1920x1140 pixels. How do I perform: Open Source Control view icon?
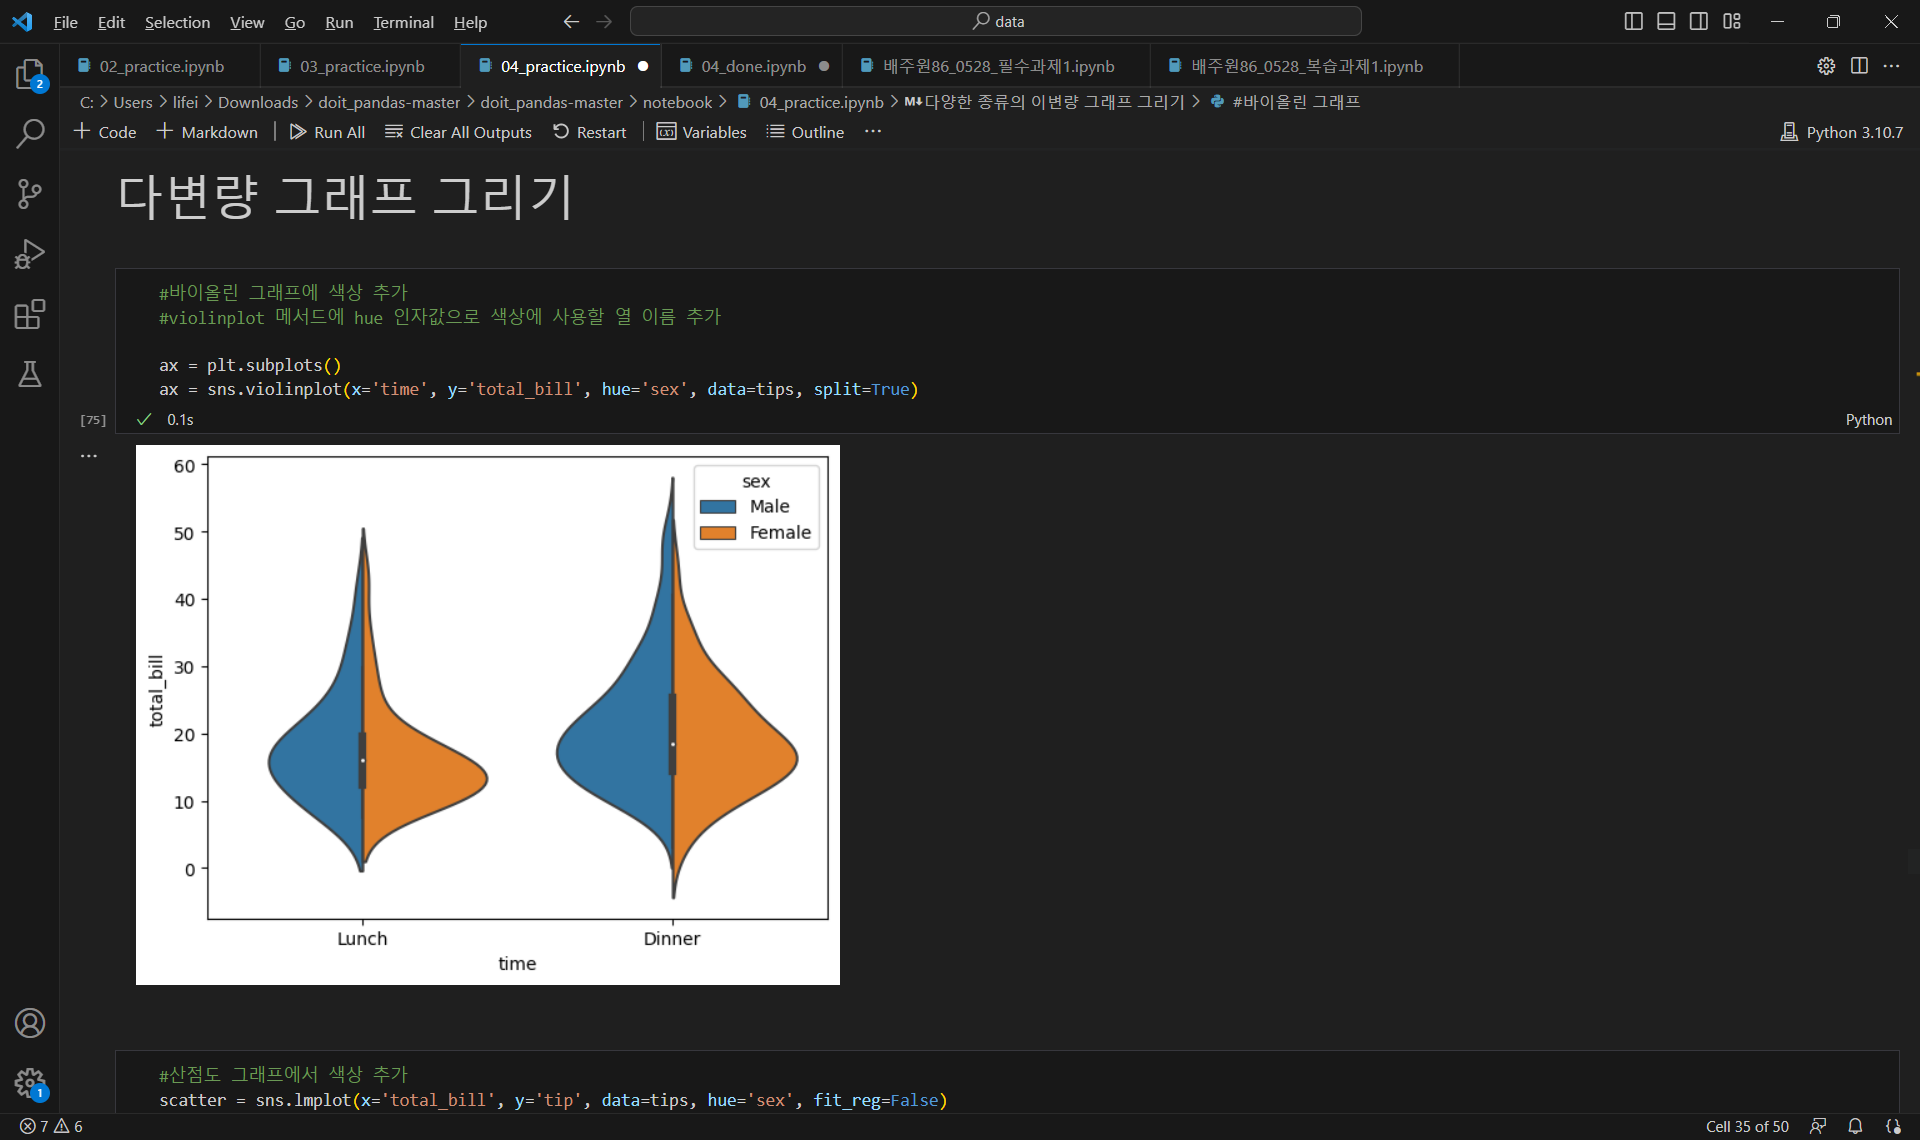[30, 194]
